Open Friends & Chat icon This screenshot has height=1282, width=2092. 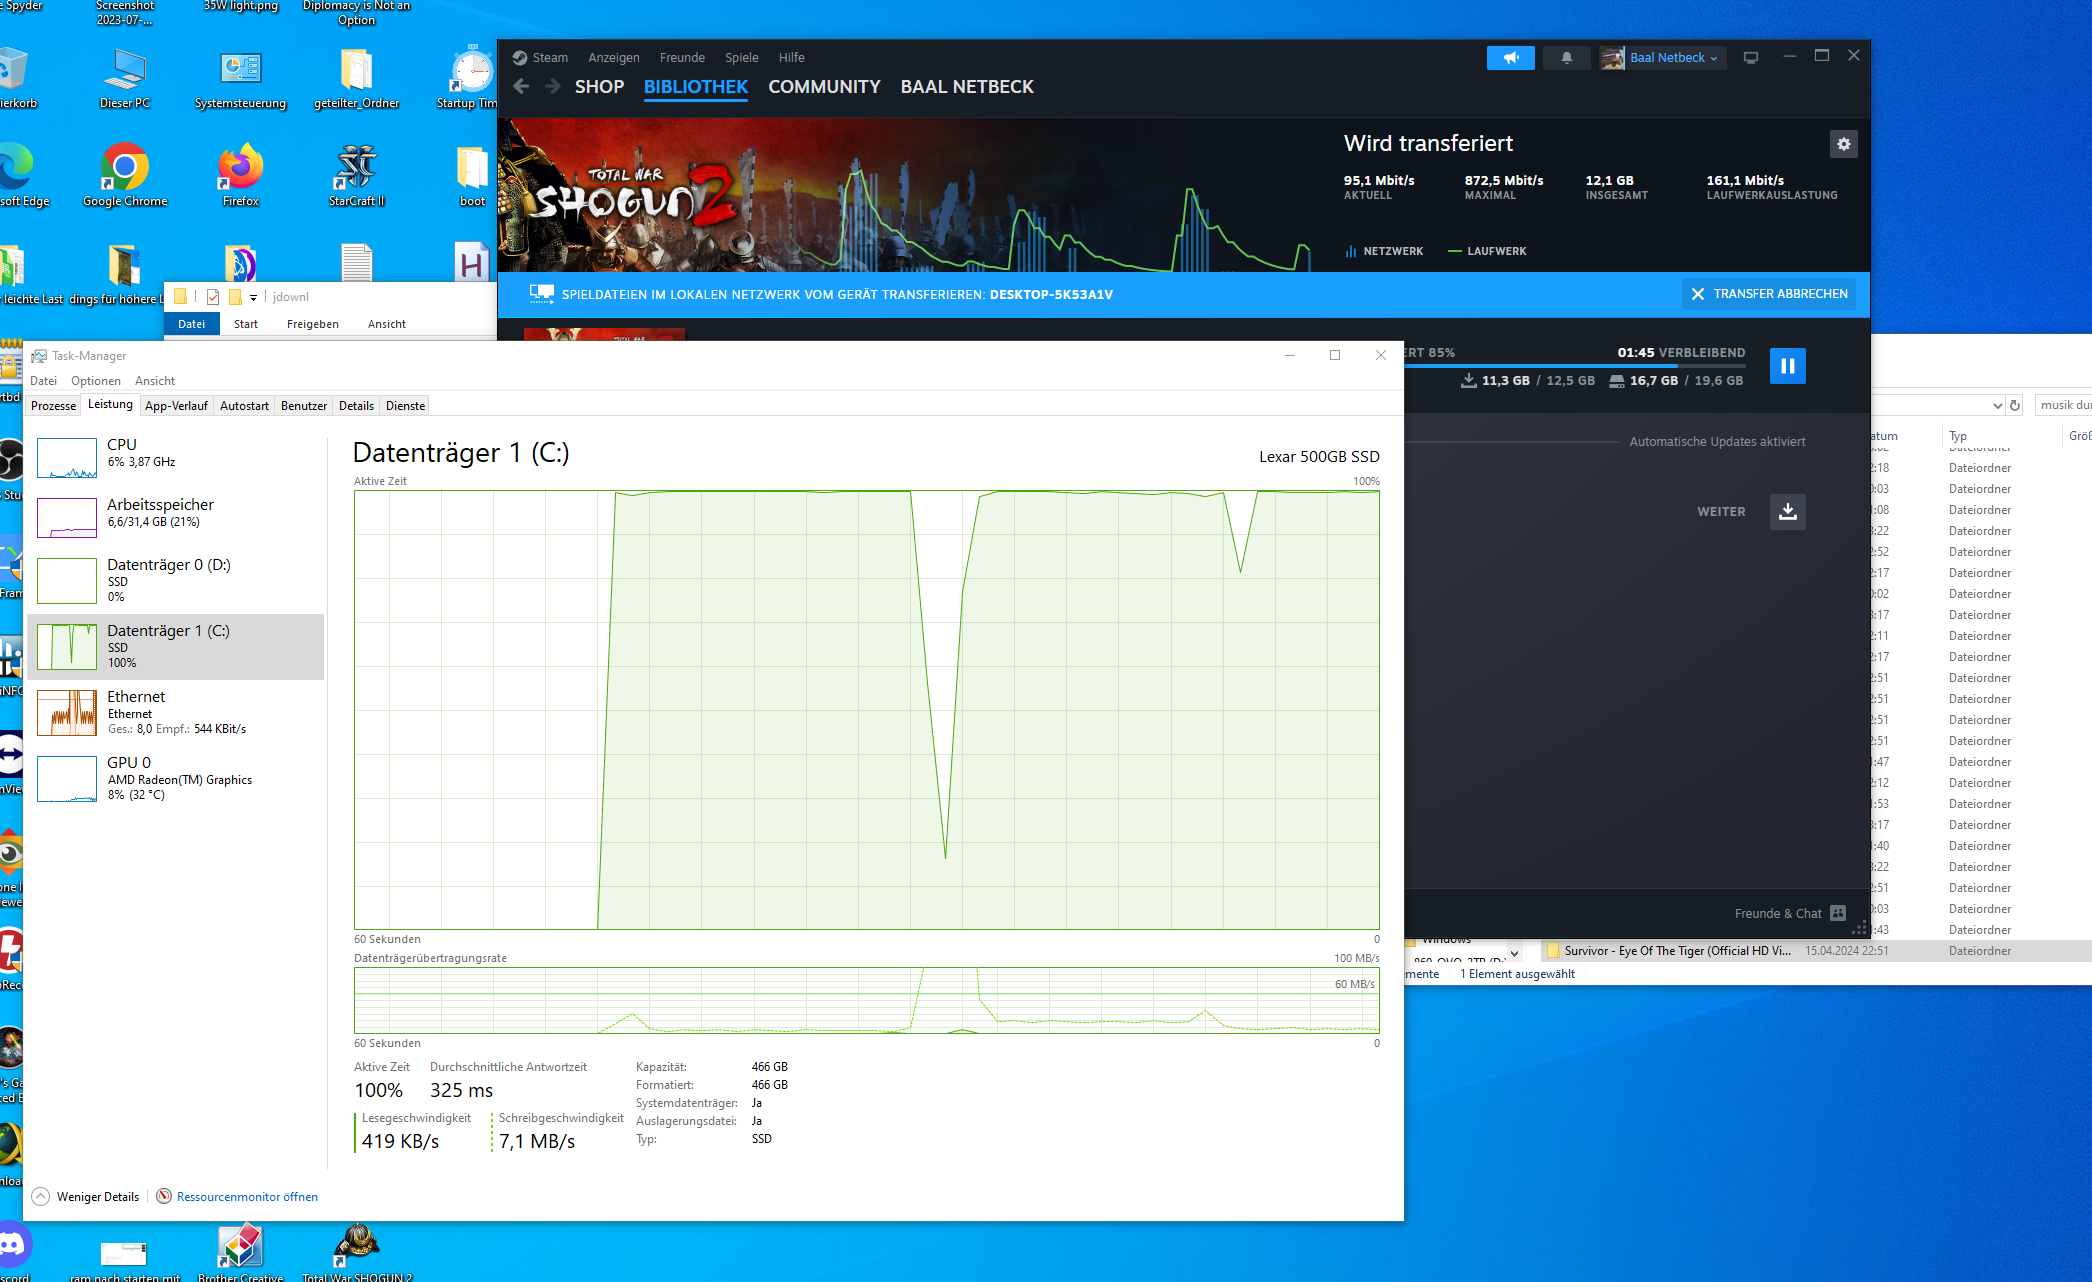click(x=1838, y=913)
